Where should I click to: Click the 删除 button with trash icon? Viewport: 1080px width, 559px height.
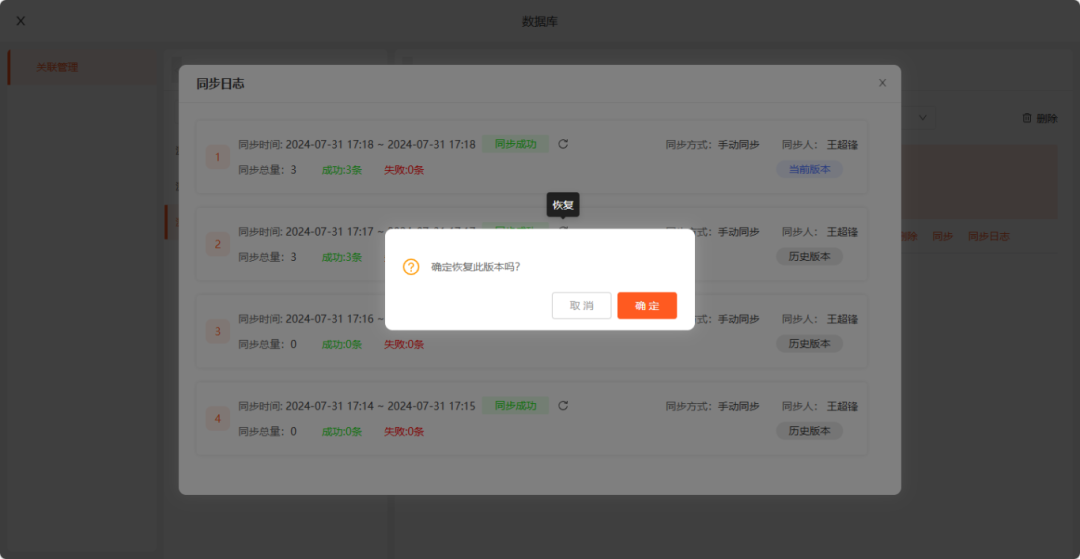click(x=1039, y=118)
